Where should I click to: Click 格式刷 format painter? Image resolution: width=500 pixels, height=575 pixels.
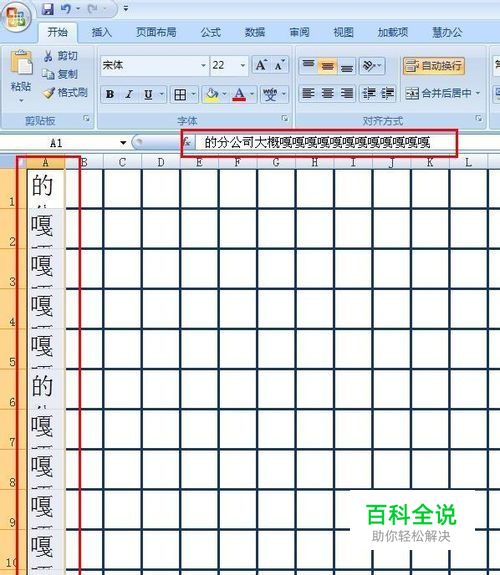[x=65, y=92]
